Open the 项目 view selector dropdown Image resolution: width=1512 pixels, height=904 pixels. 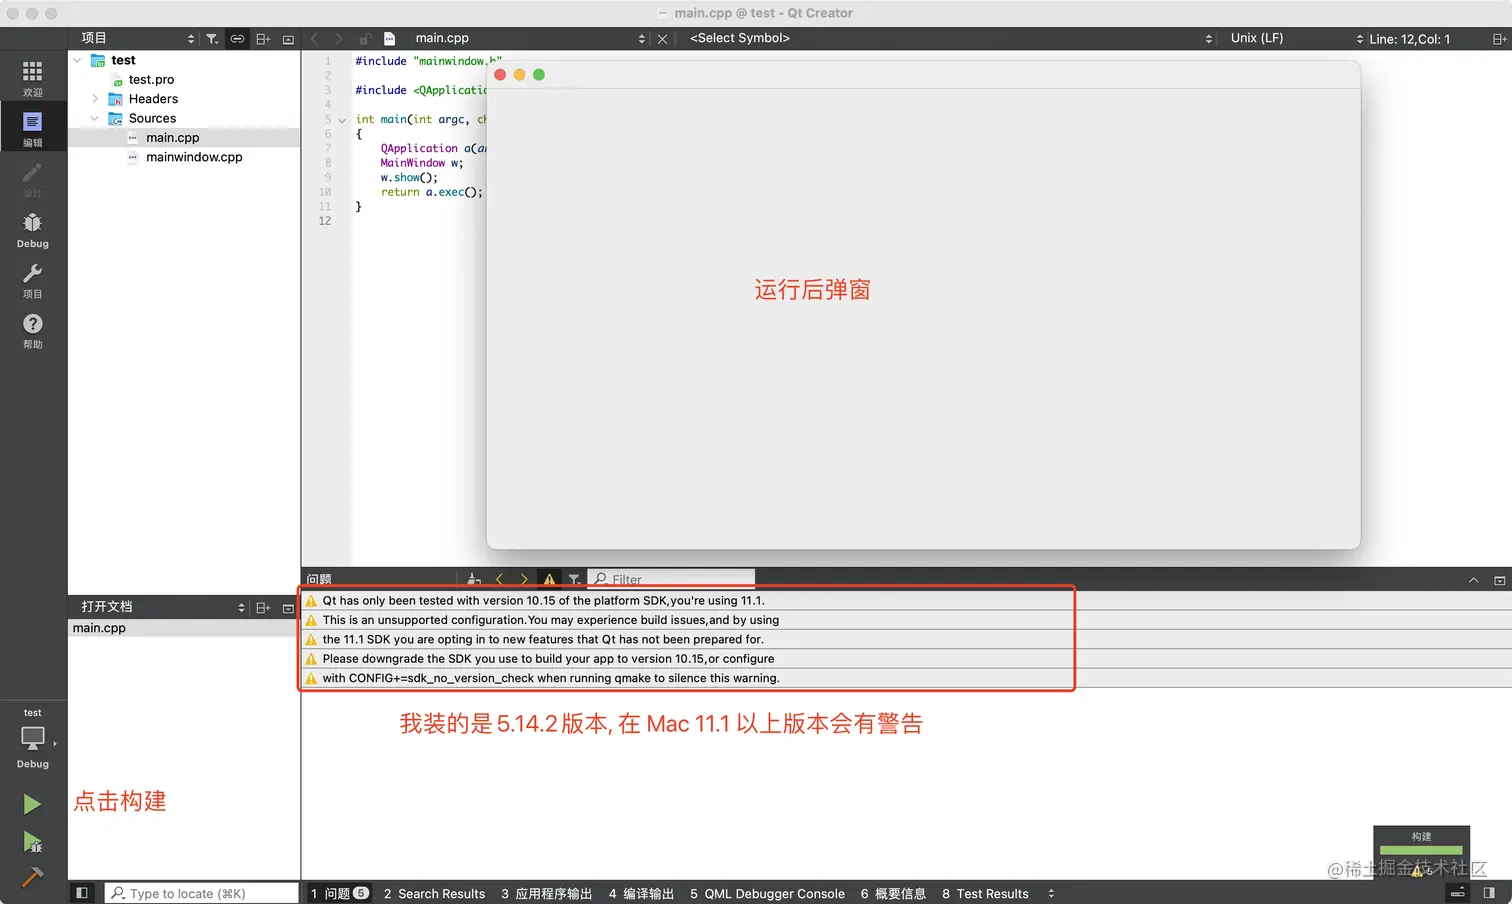pos(139,38)
